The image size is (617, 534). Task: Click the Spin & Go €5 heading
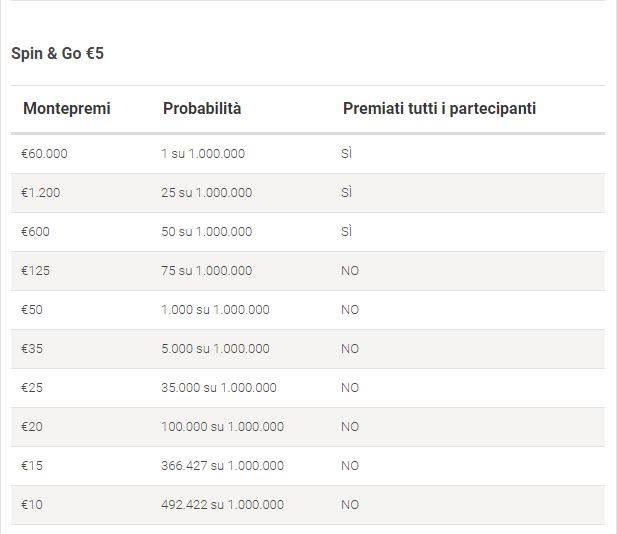click(57, 54)
